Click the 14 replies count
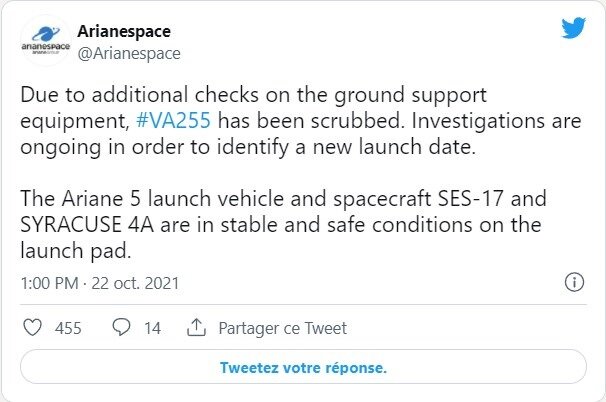This screenshot has height=402, width=606. click(153, 328)
